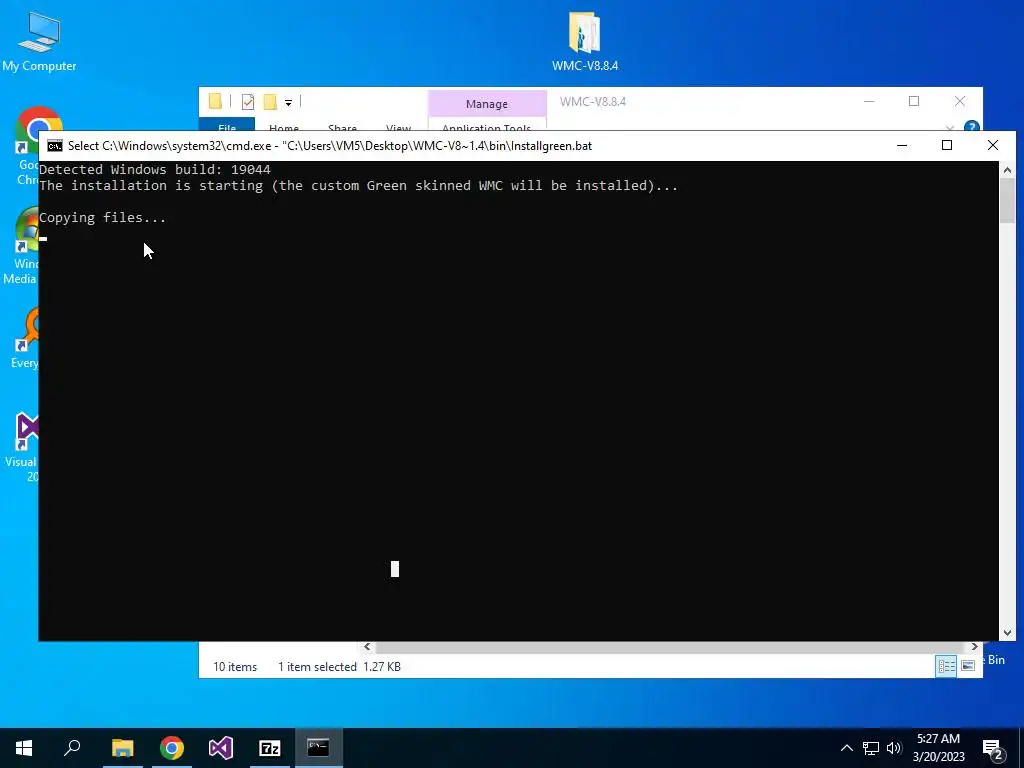Minimize the cmd.exe window
Screen dimensions: 1024x768
pos(902,146)
